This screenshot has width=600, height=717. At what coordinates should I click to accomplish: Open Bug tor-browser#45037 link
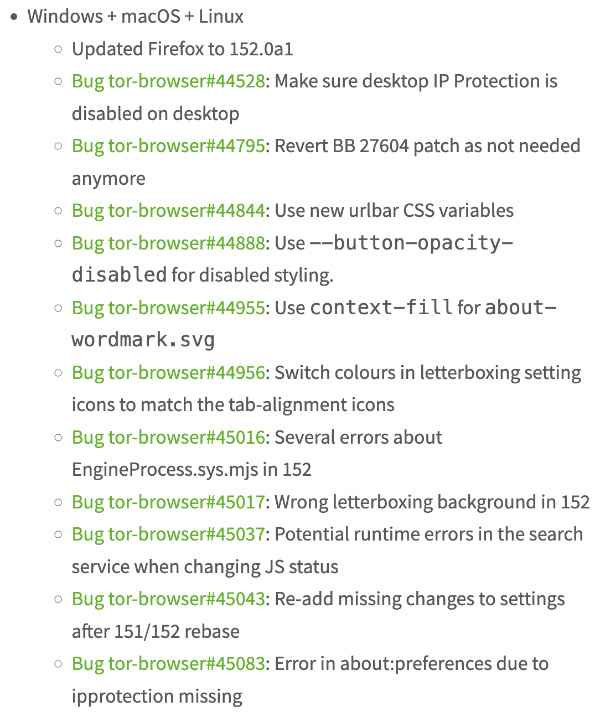[x=168, y=535]
